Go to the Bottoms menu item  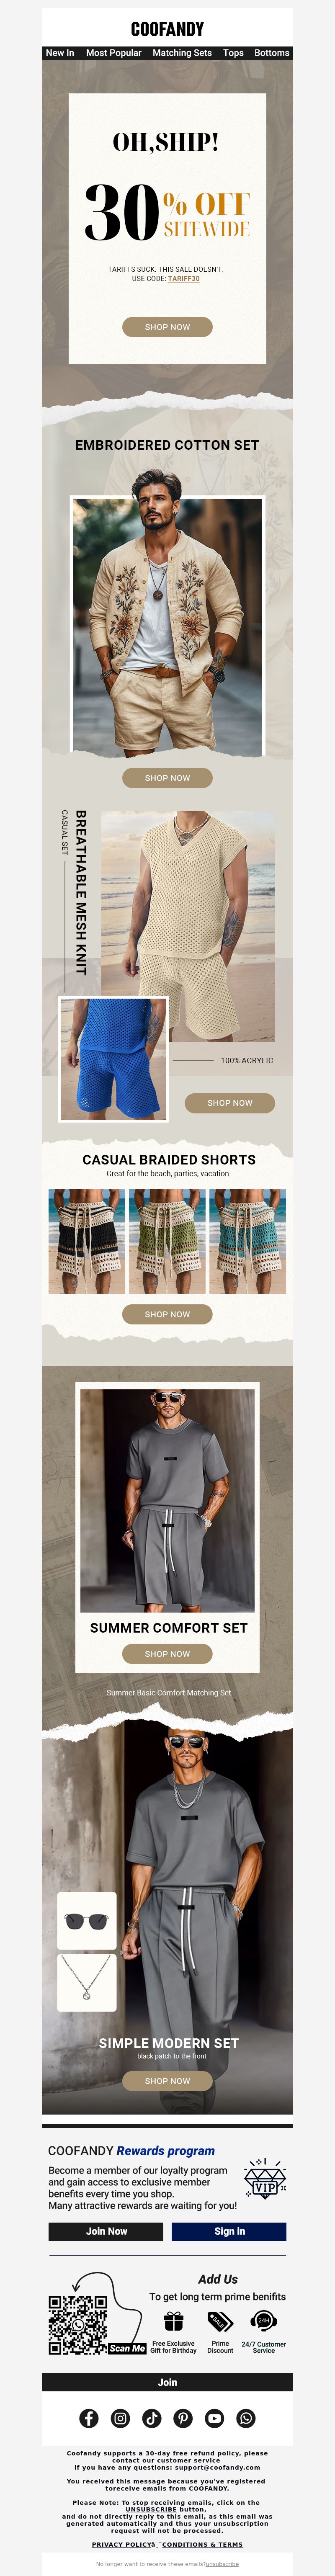[x=272, y=53]
